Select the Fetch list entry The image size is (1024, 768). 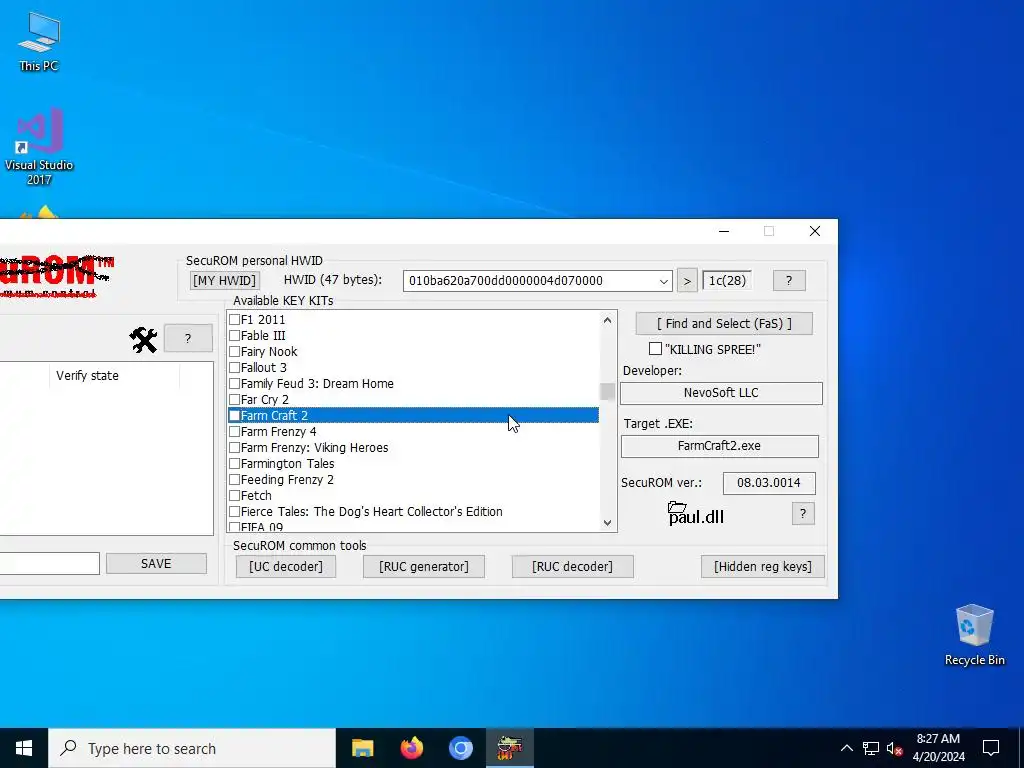click(256, 496)
